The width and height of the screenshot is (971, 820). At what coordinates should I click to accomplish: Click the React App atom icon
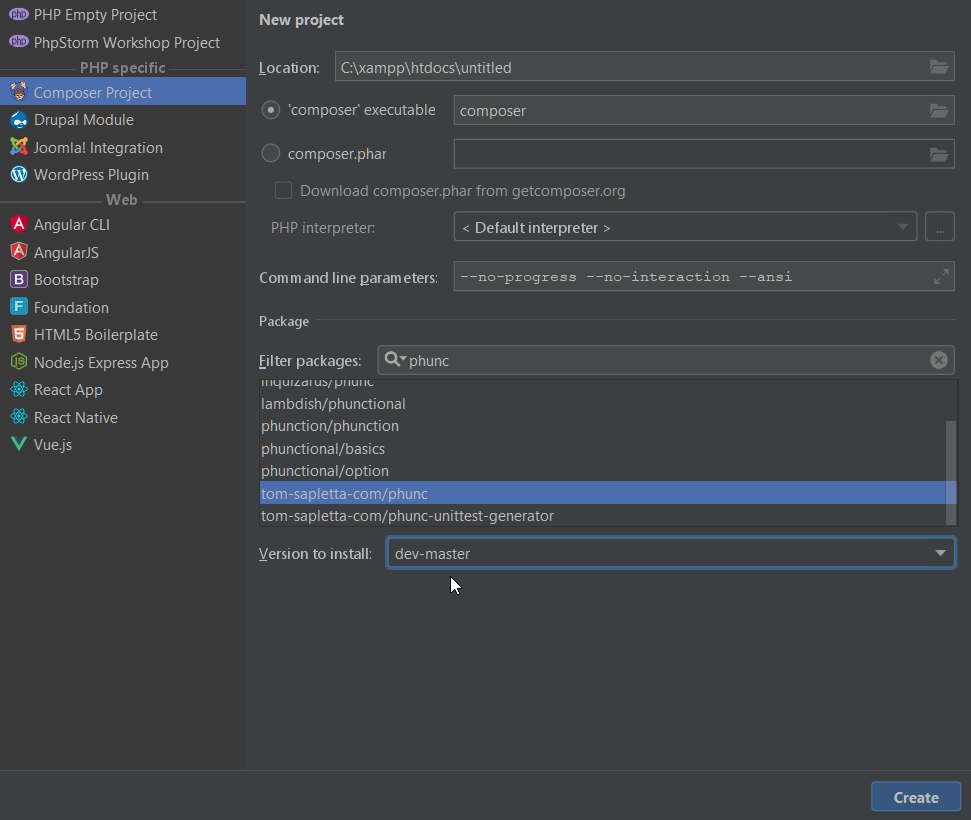pyautogui.click(x=19, y=390)
